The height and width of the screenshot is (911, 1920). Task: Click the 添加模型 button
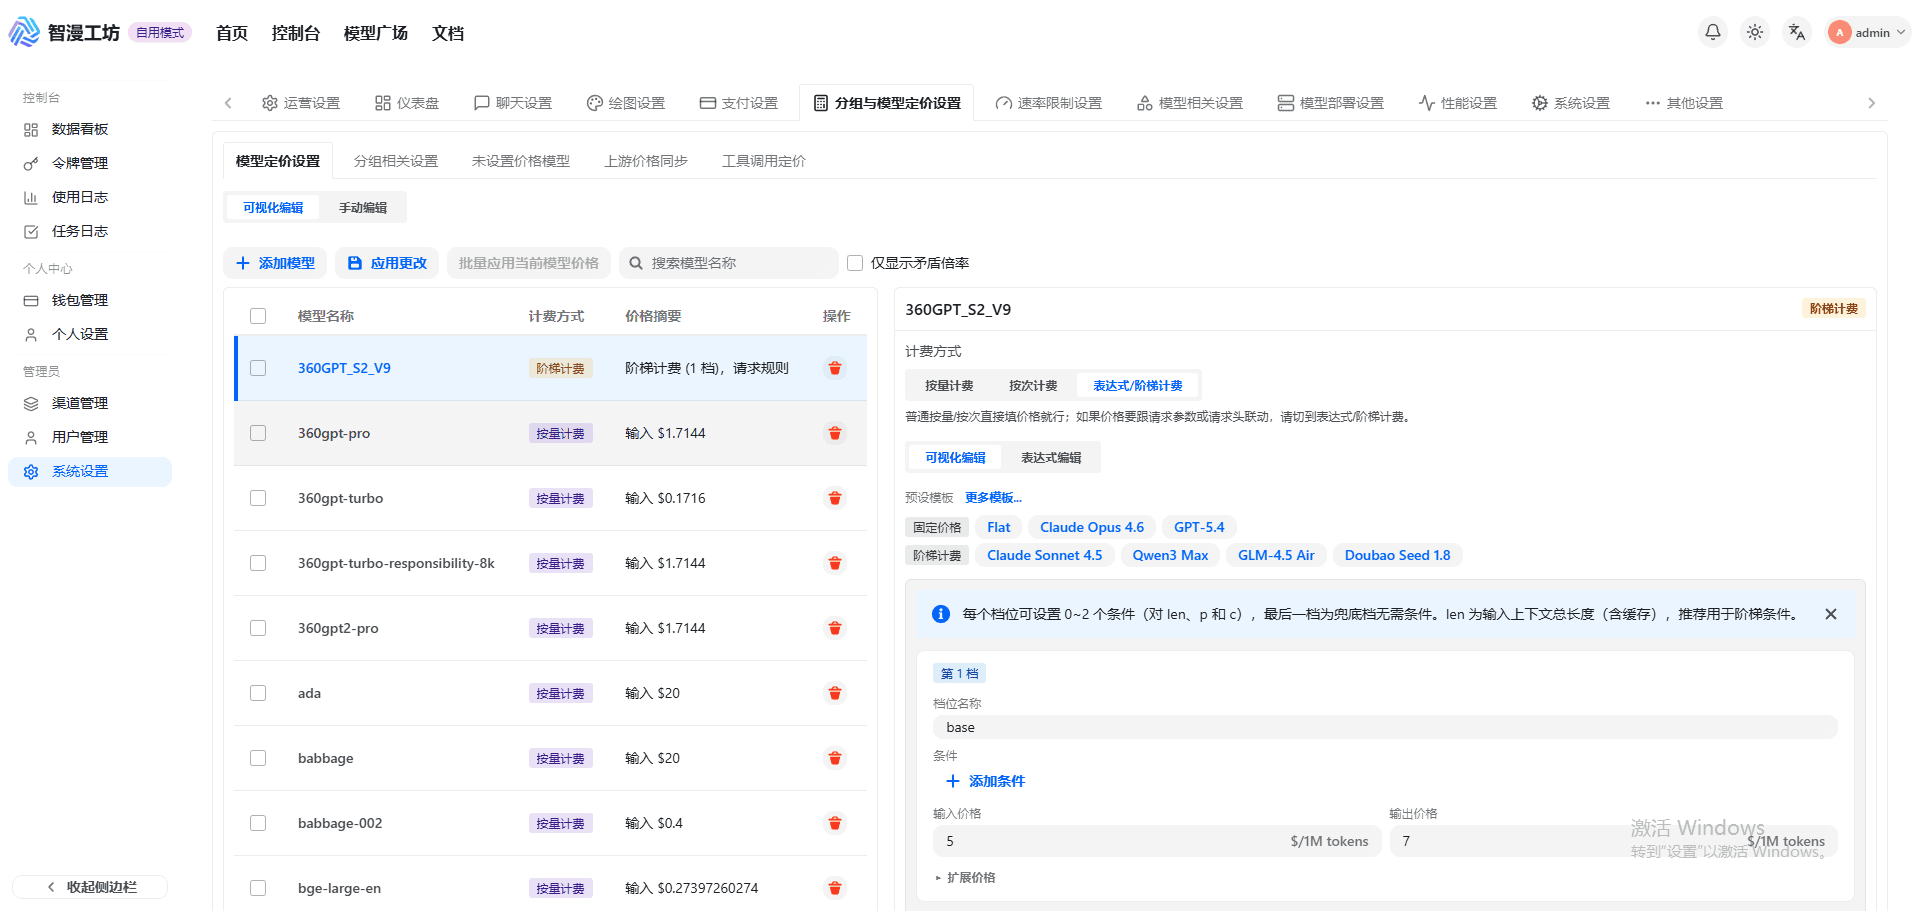pyautogui.click(x=275, y=263)
